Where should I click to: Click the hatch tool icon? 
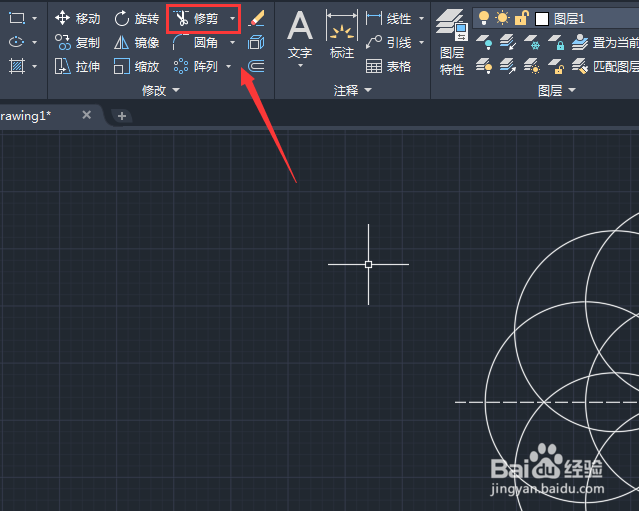[17, 66]
